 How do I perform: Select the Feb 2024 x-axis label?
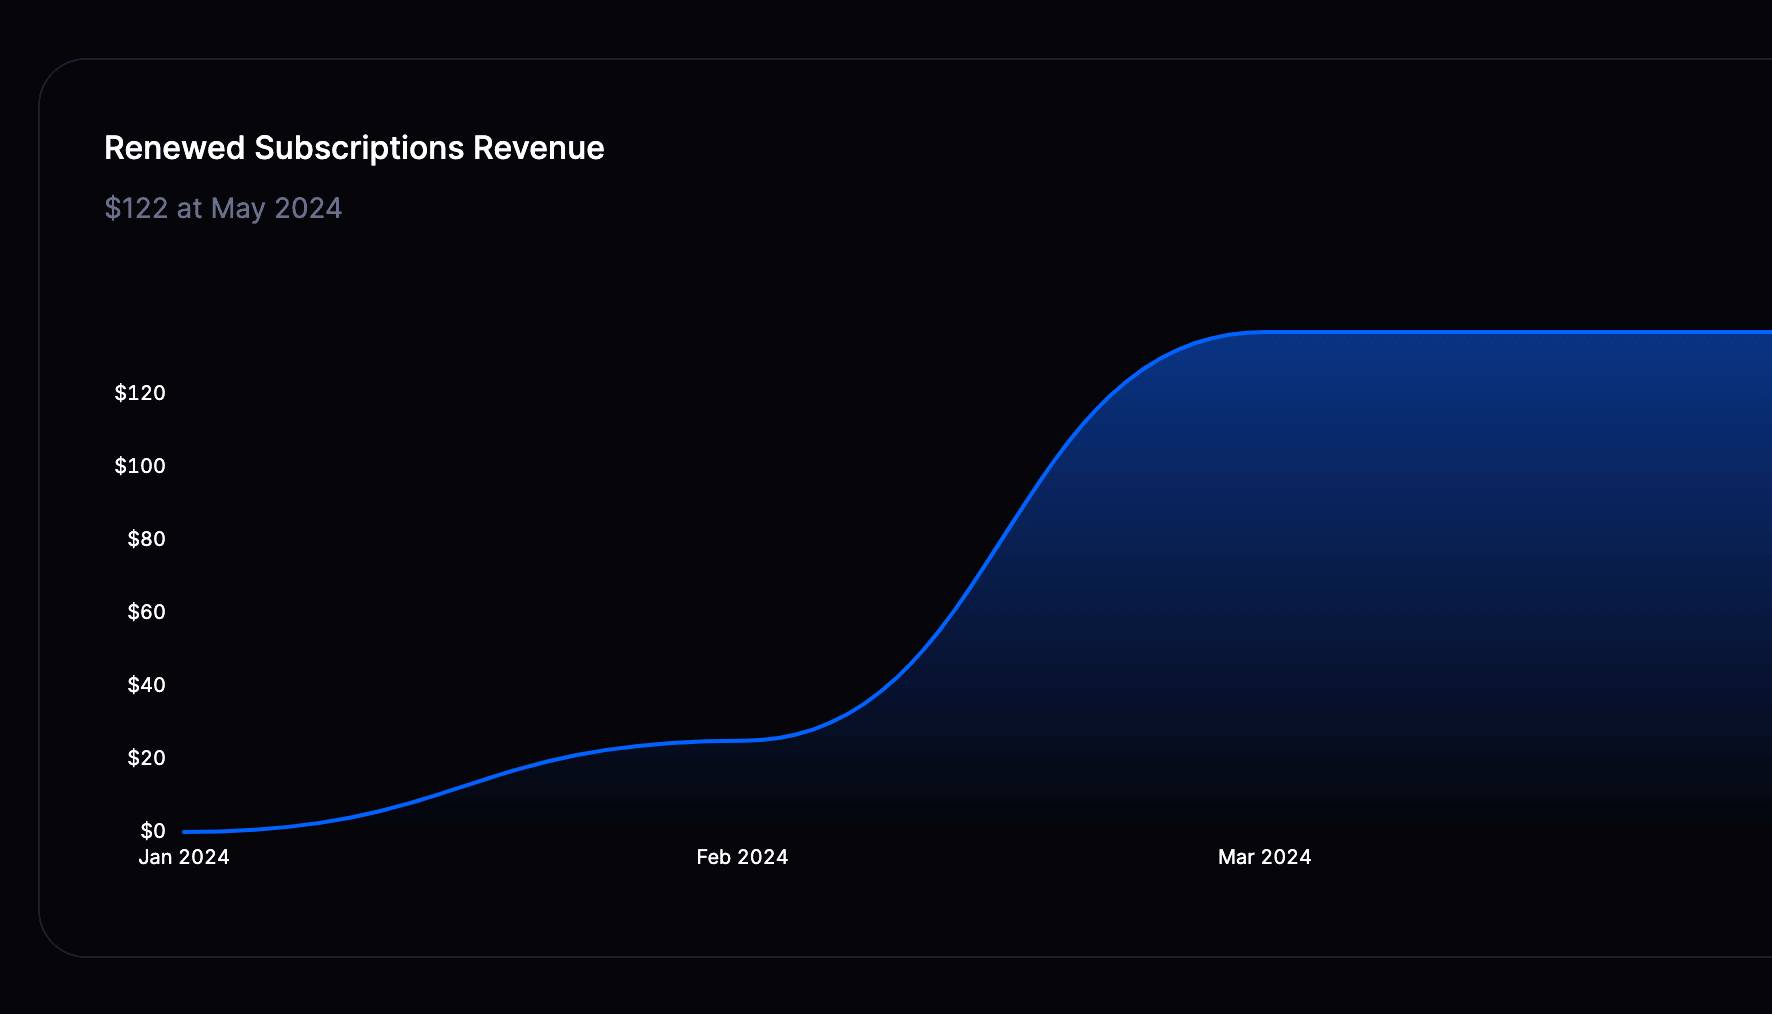point(742,857)
